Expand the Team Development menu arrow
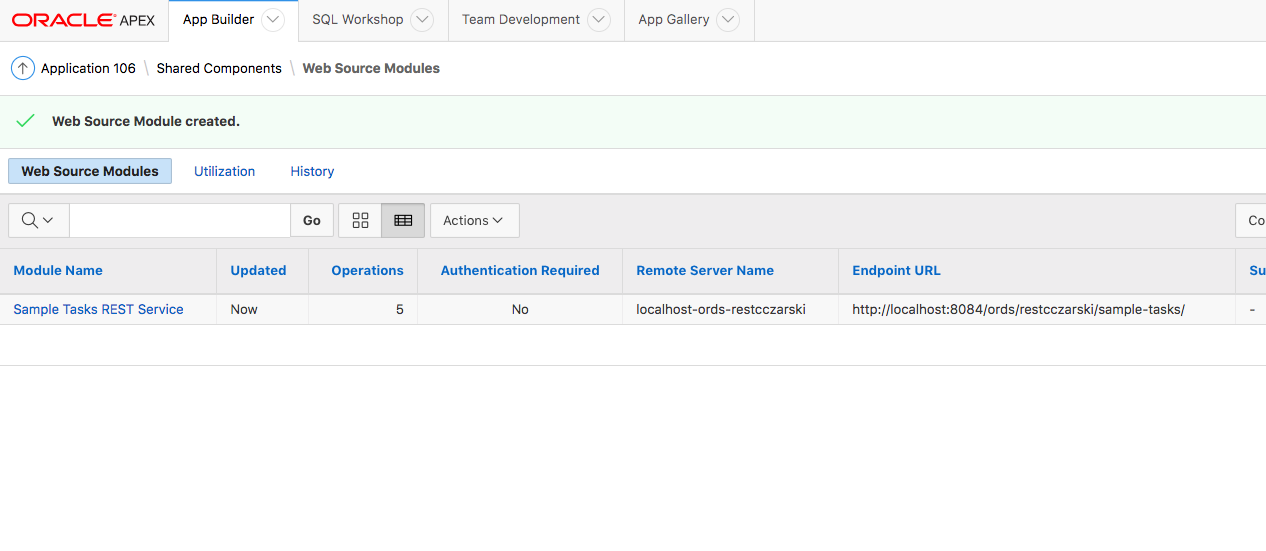1266x551 pixels. [598, 20]
